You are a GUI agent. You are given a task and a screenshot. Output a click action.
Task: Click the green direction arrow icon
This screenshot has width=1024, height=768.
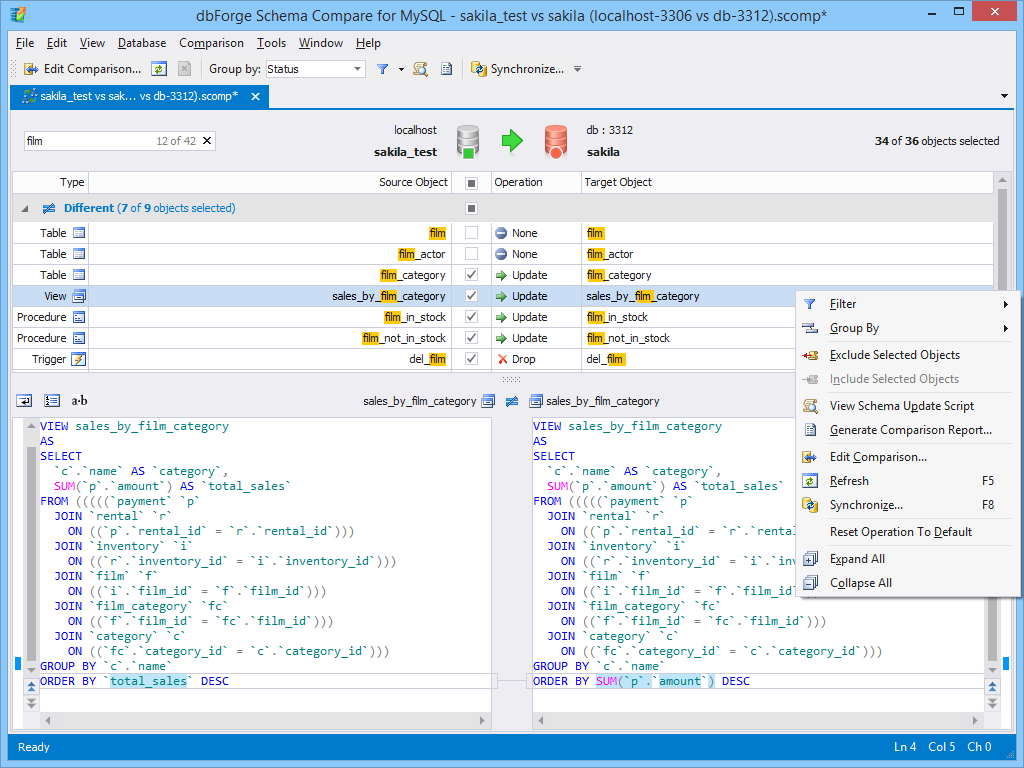tap(512, 140)
